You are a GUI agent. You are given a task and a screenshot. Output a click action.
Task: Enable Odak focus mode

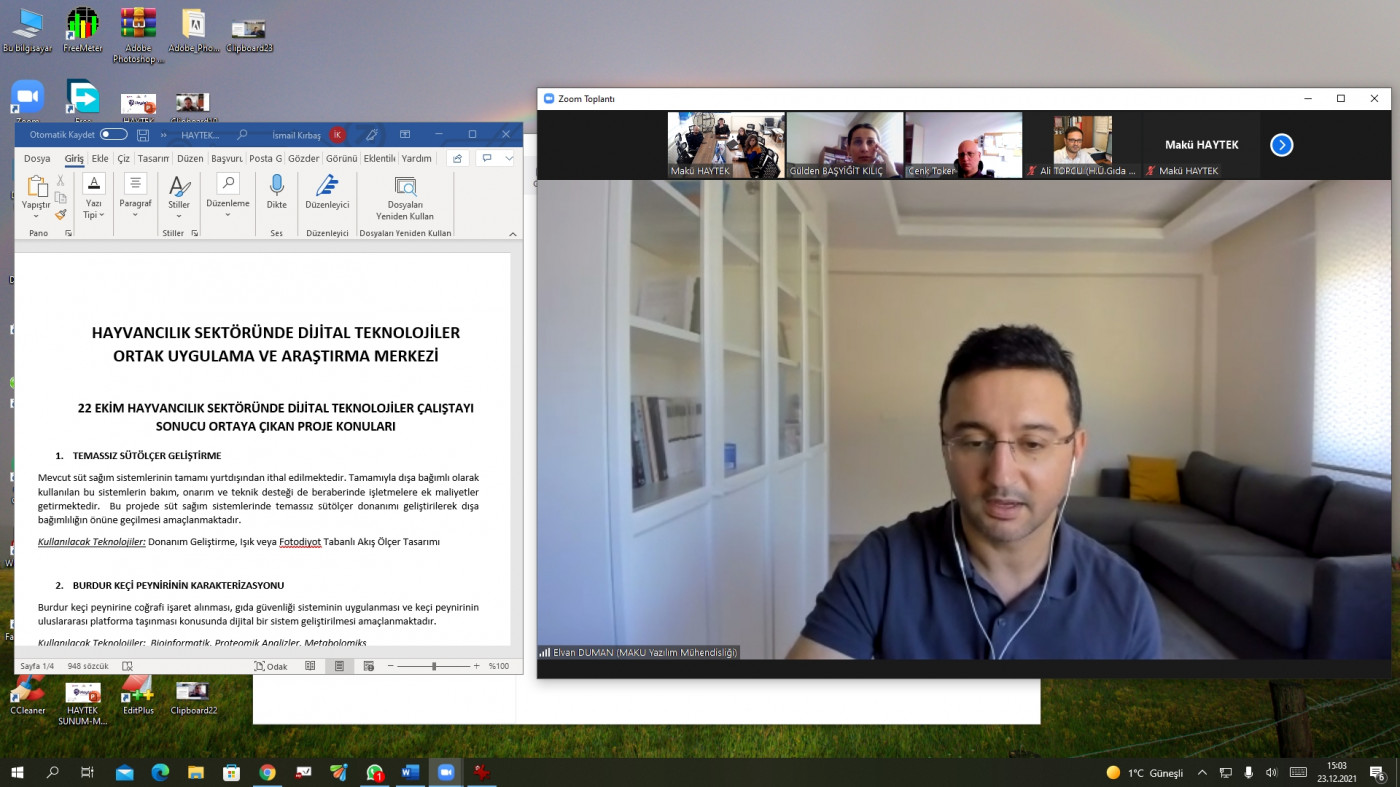point(271,666)
